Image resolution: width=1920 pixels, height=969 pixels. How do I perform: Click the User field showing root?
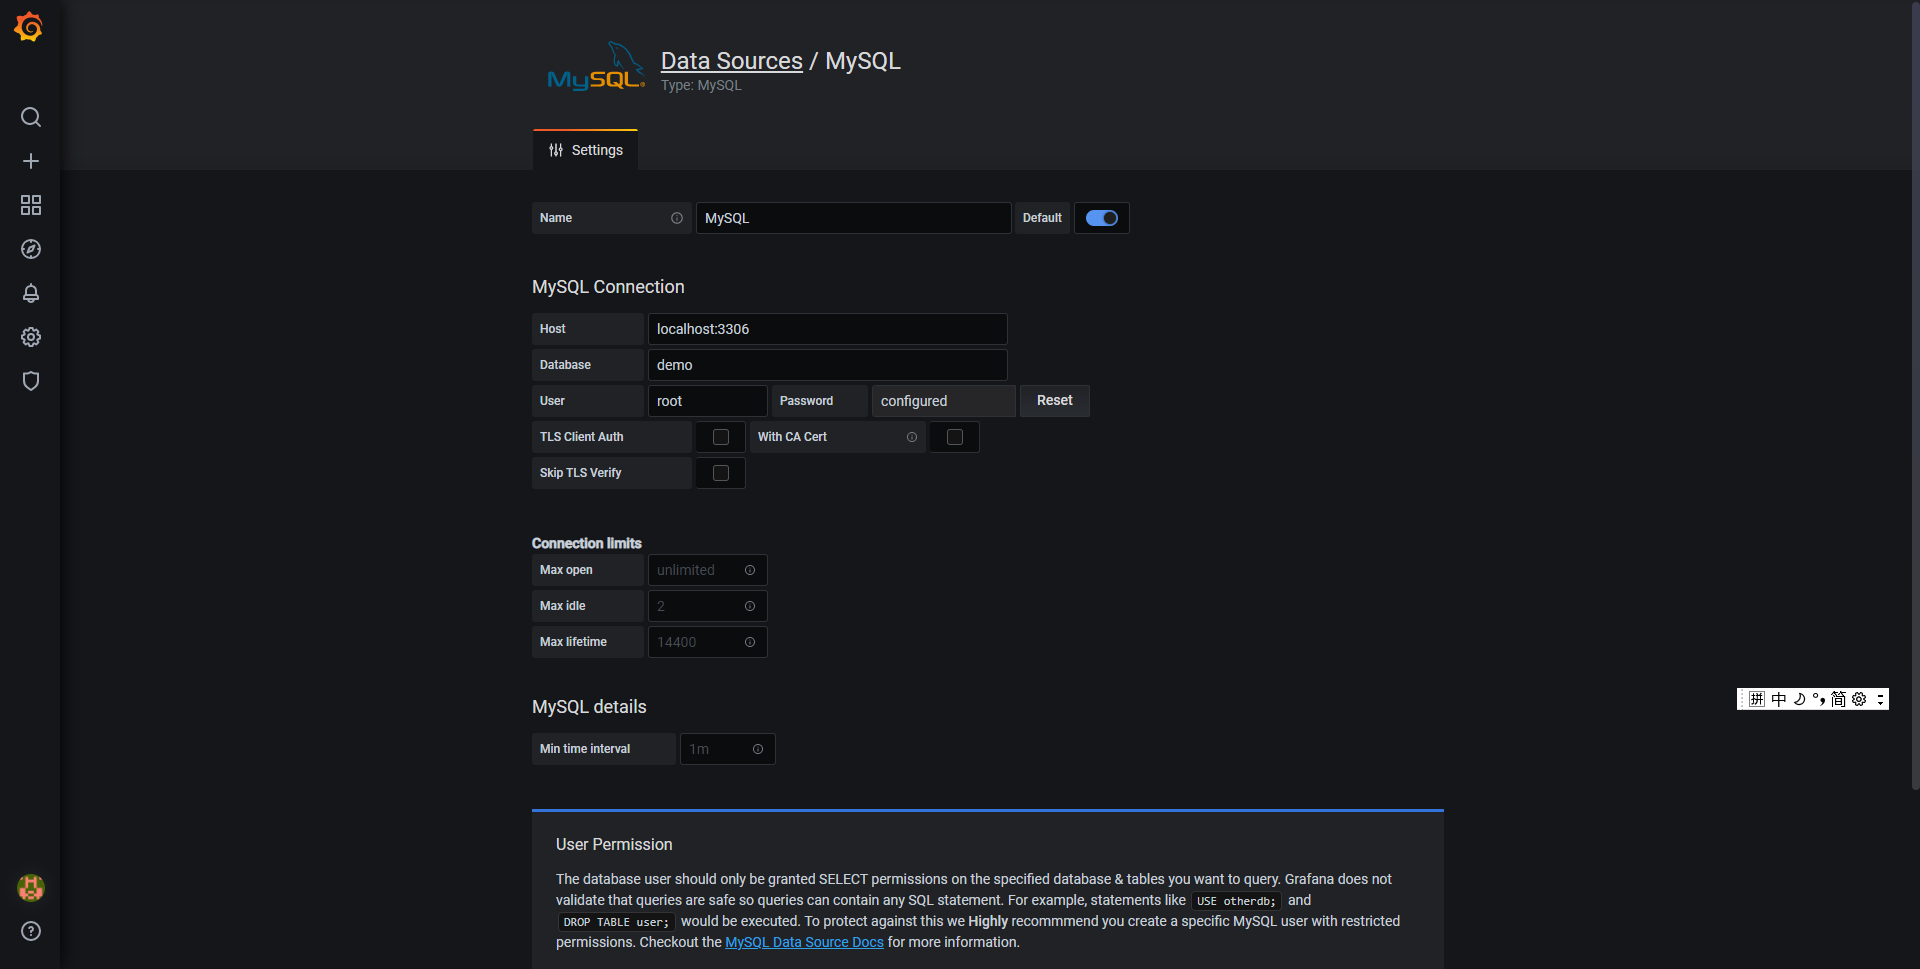(708, 401)
